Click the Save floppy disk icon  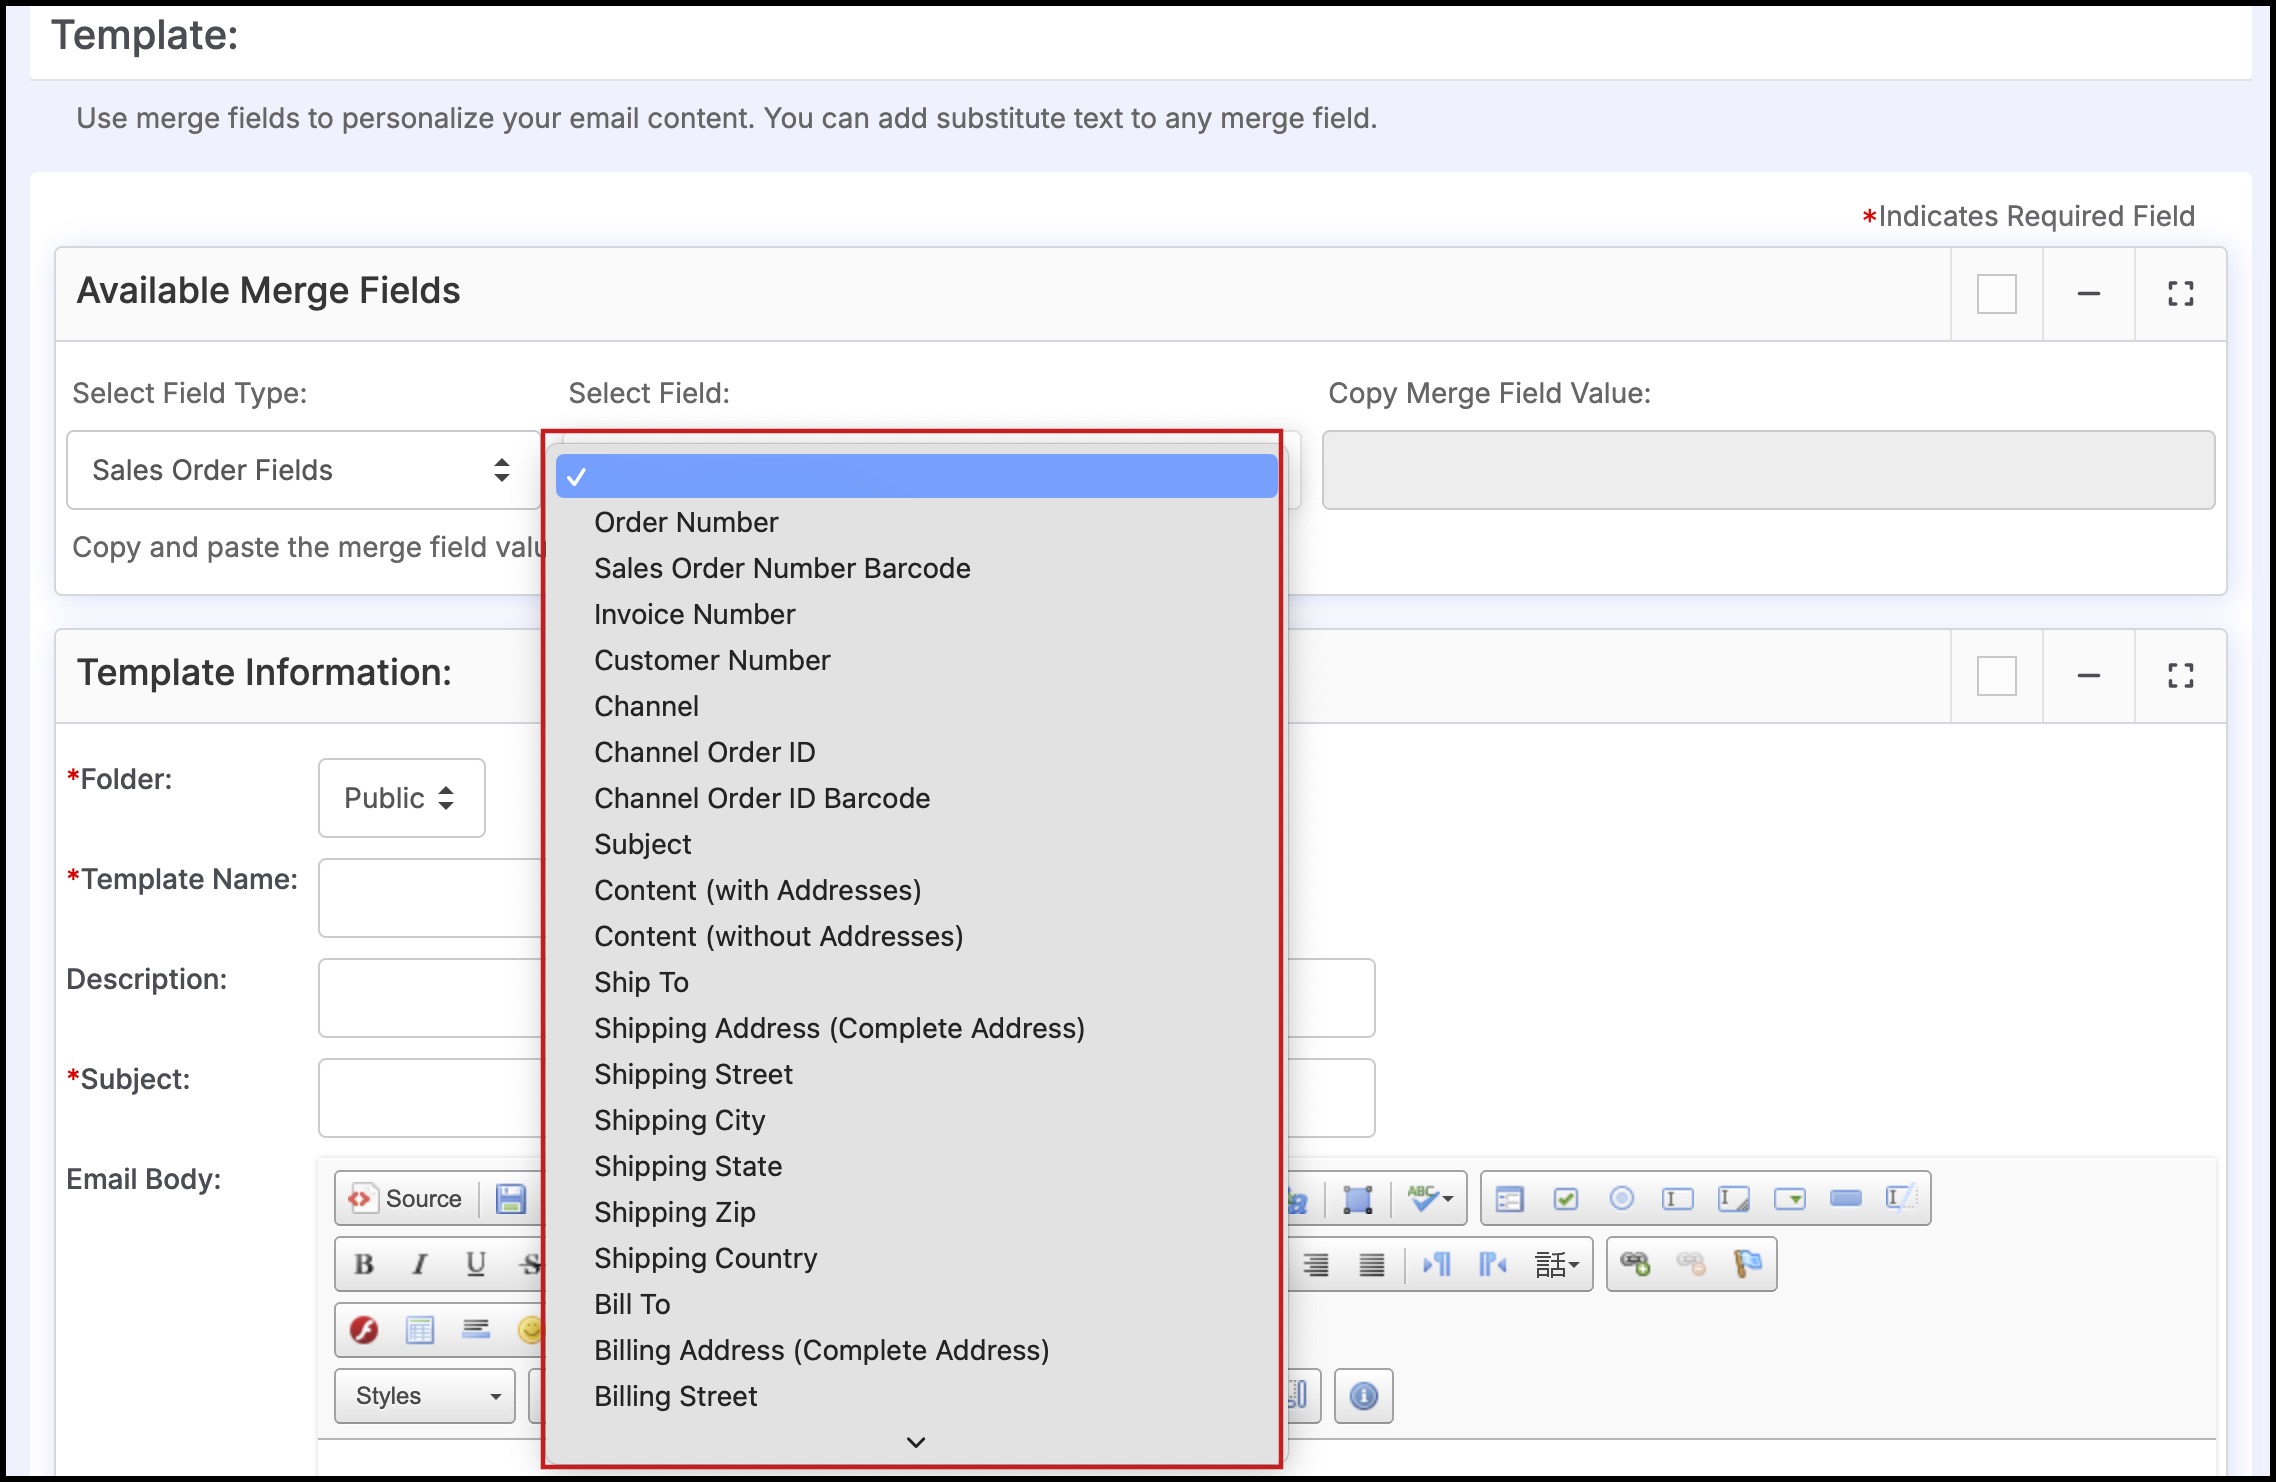(511, 1198)
